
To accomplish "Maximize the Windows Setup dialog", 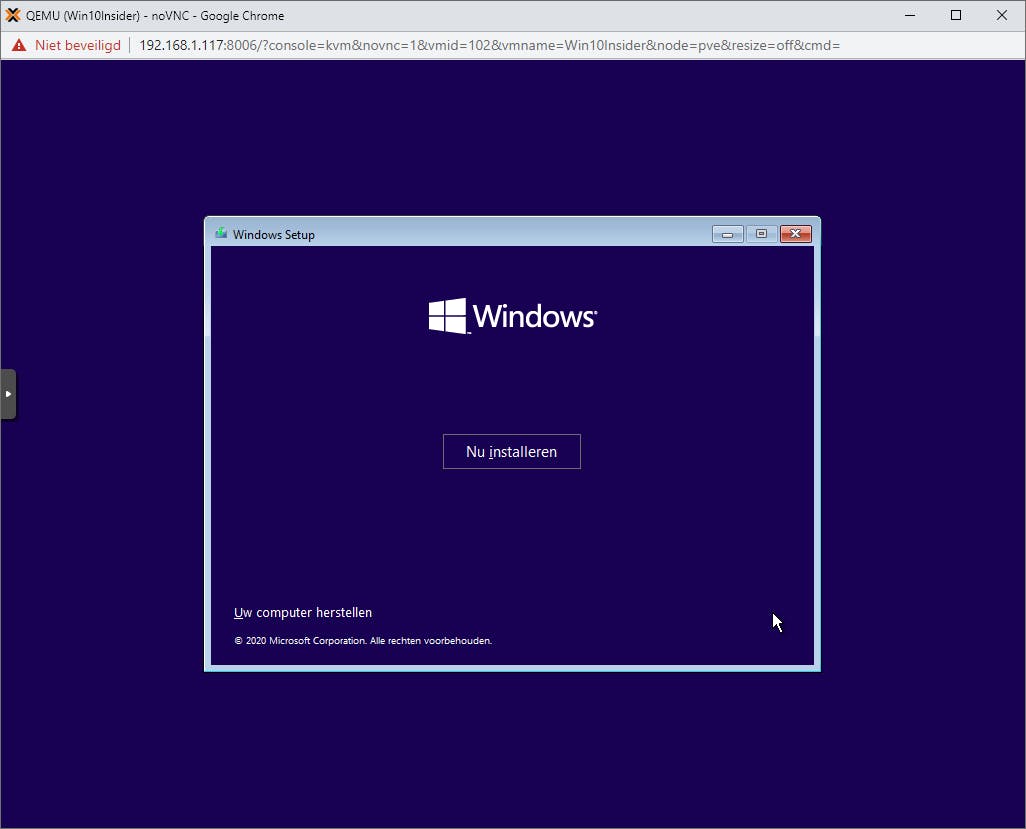I will coord(761,234).
